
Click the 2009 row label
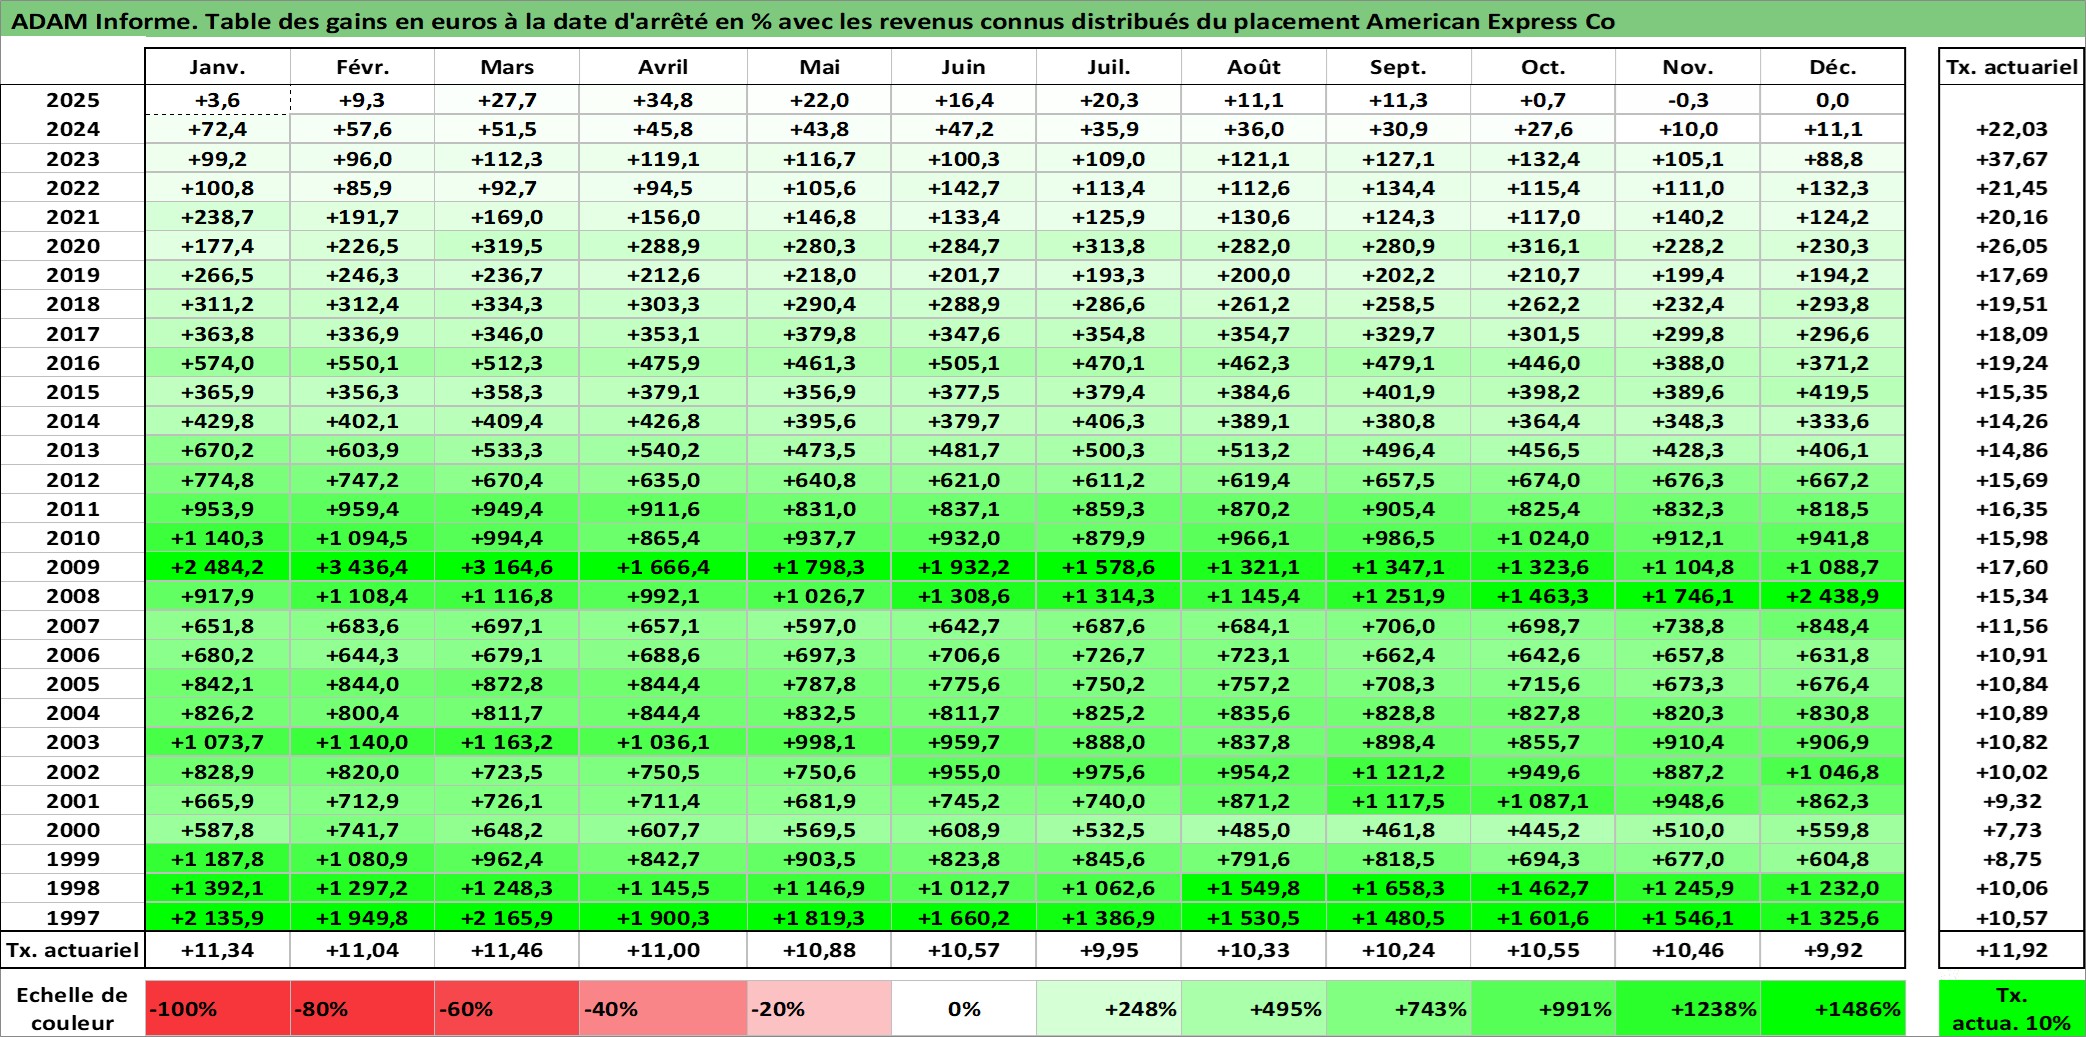[73, 567]
